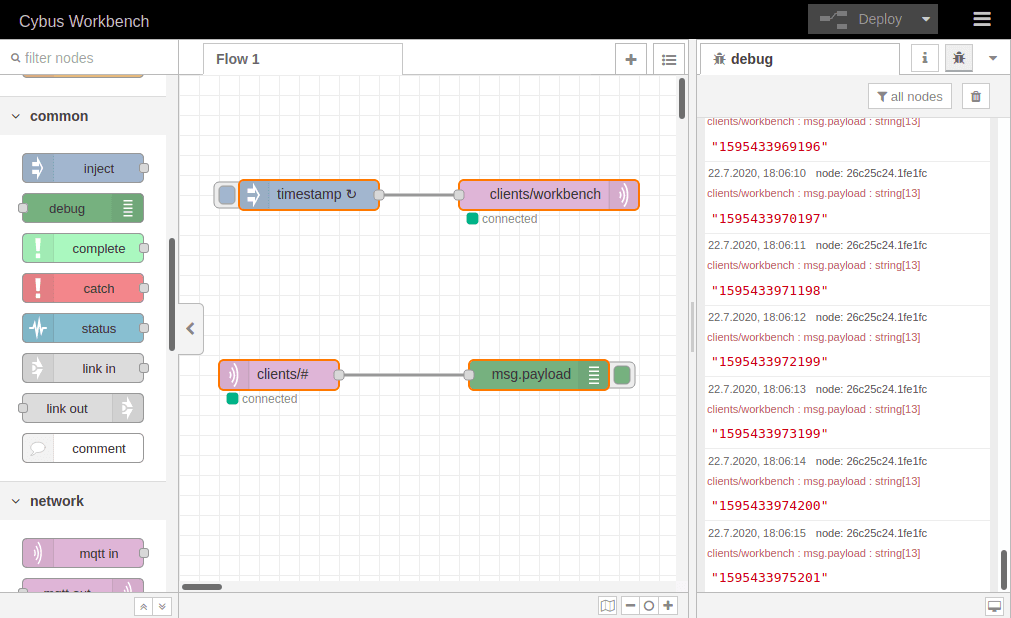Collapse the common palette category
Image resolution: width=1011 pixels, height=618 pixels.
tap(16, 116)
